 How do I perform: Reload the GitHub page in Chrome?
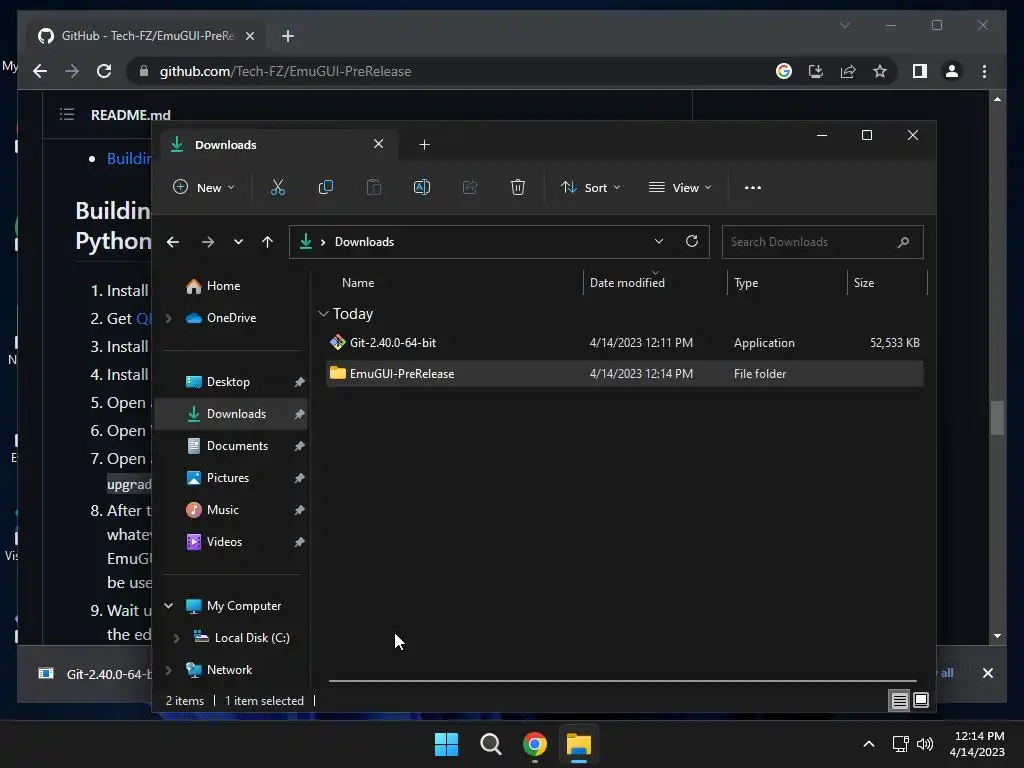(x=104, y=71)
